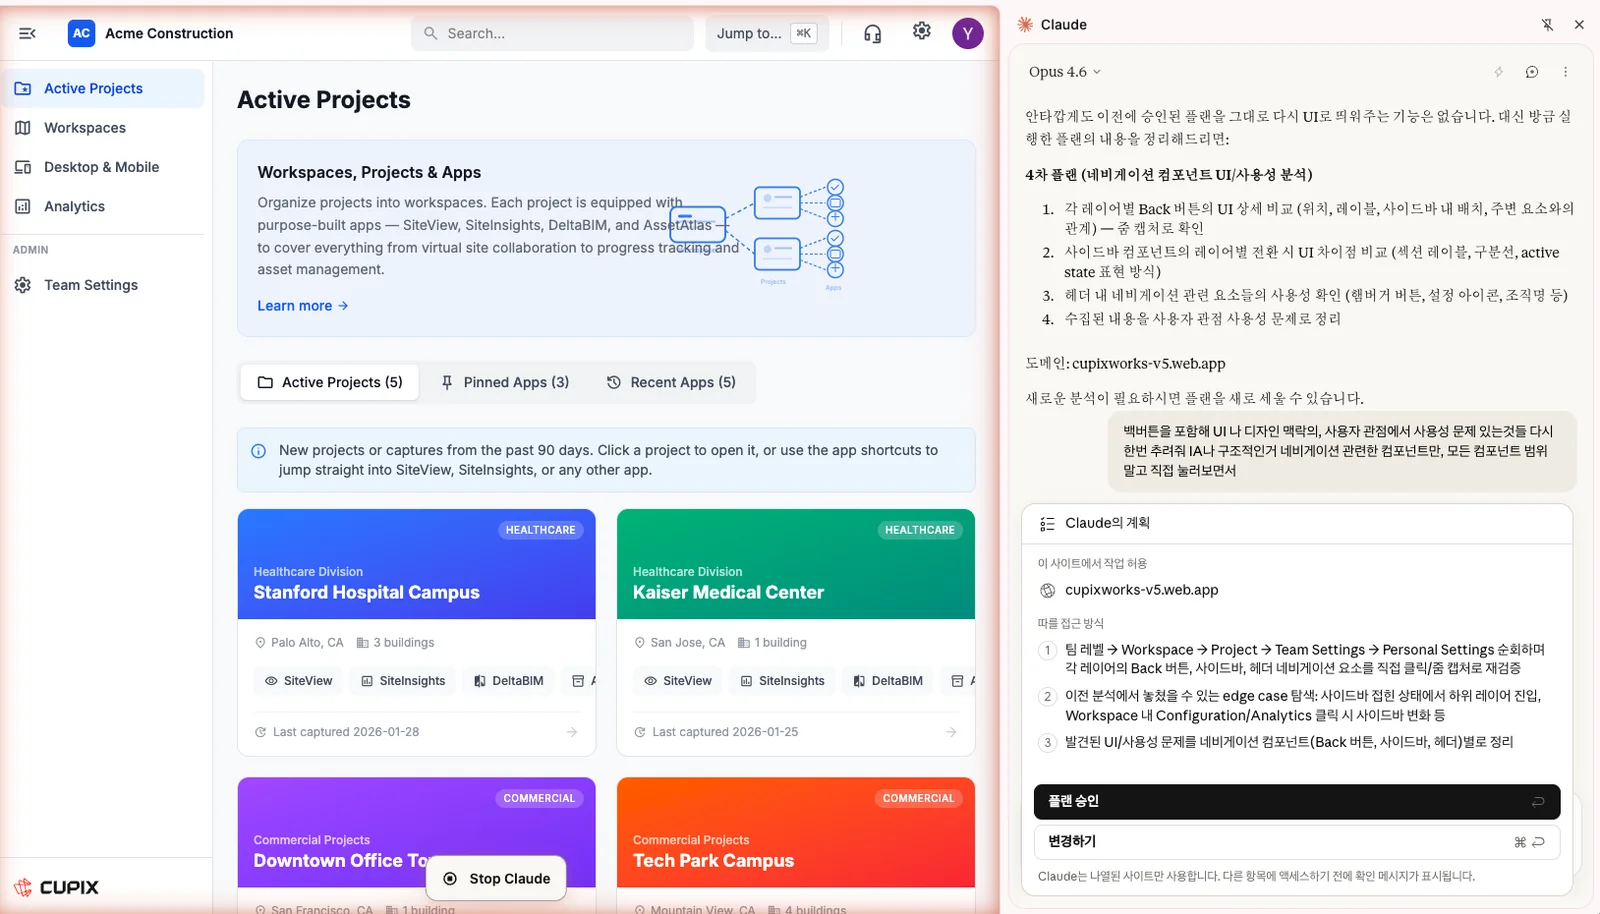
Task: Focus the Search input field
Action: point(552,33)
